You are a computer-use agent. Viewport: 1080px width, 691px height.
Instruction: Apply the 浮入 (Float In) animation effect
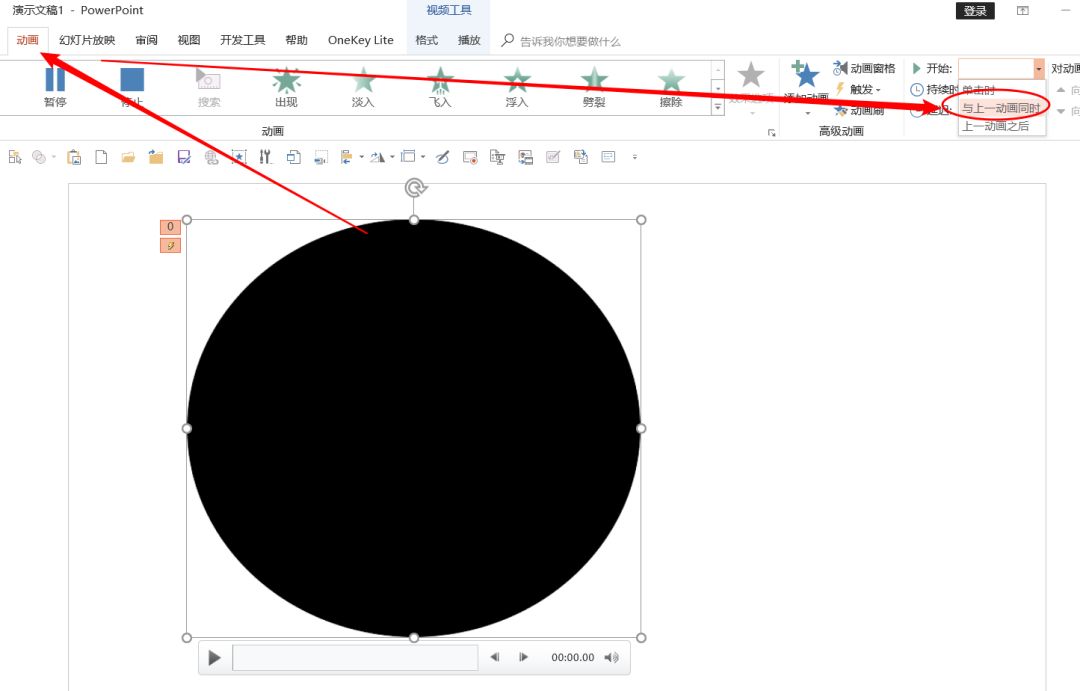[x=517, y=87]
